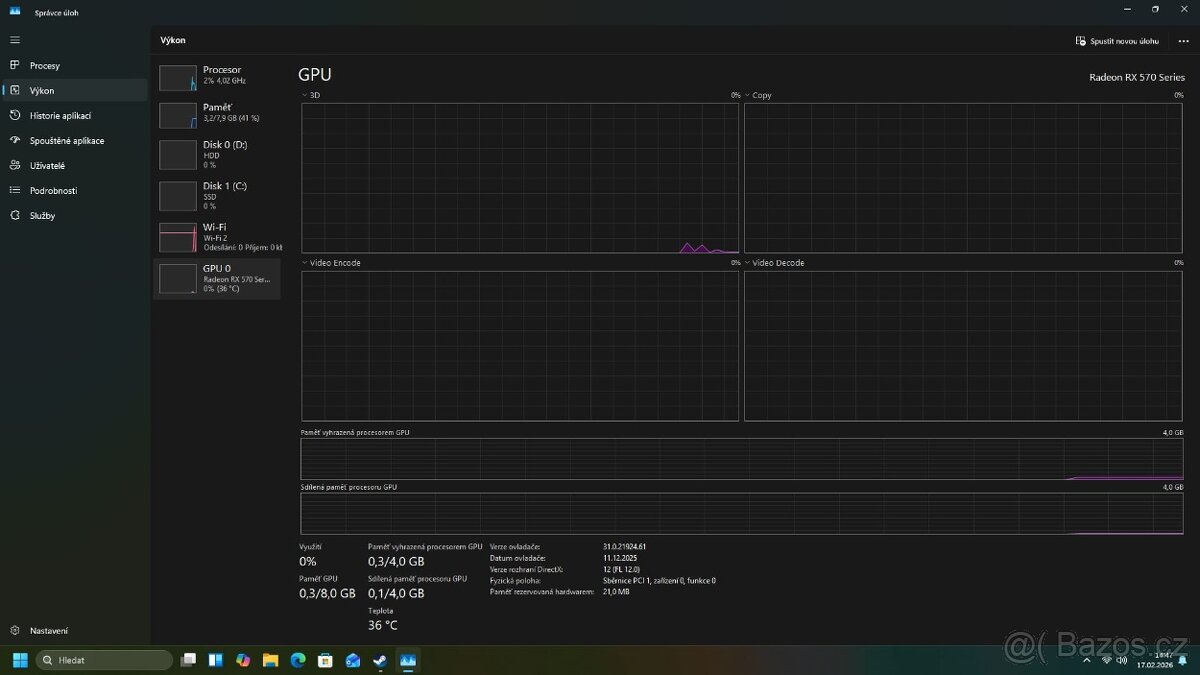The height and width of the screenshot is (675, 1200).
Task: Click the hamburger menu to expand sidebar
Action: (15, 40)
